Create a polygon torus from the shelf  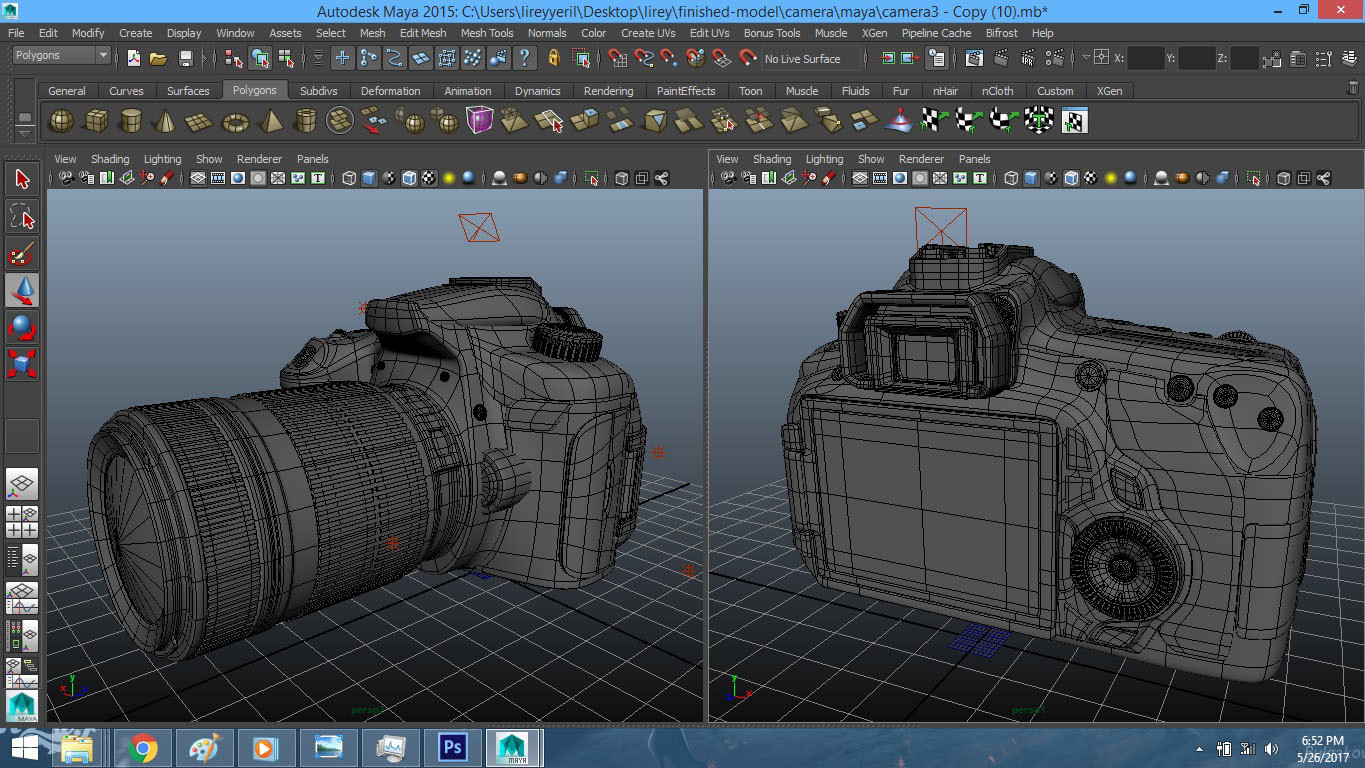click(235, 121)
